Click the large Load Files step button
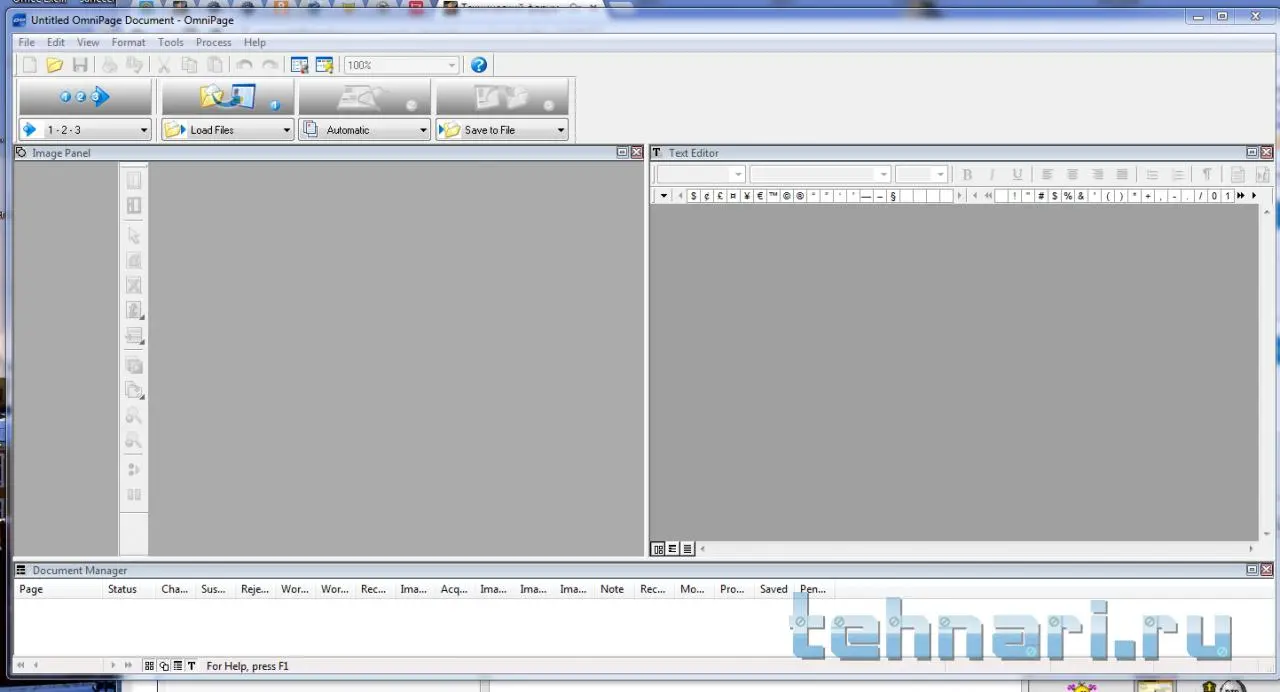Screen dimensions: 1280x692 click(228, 97)
